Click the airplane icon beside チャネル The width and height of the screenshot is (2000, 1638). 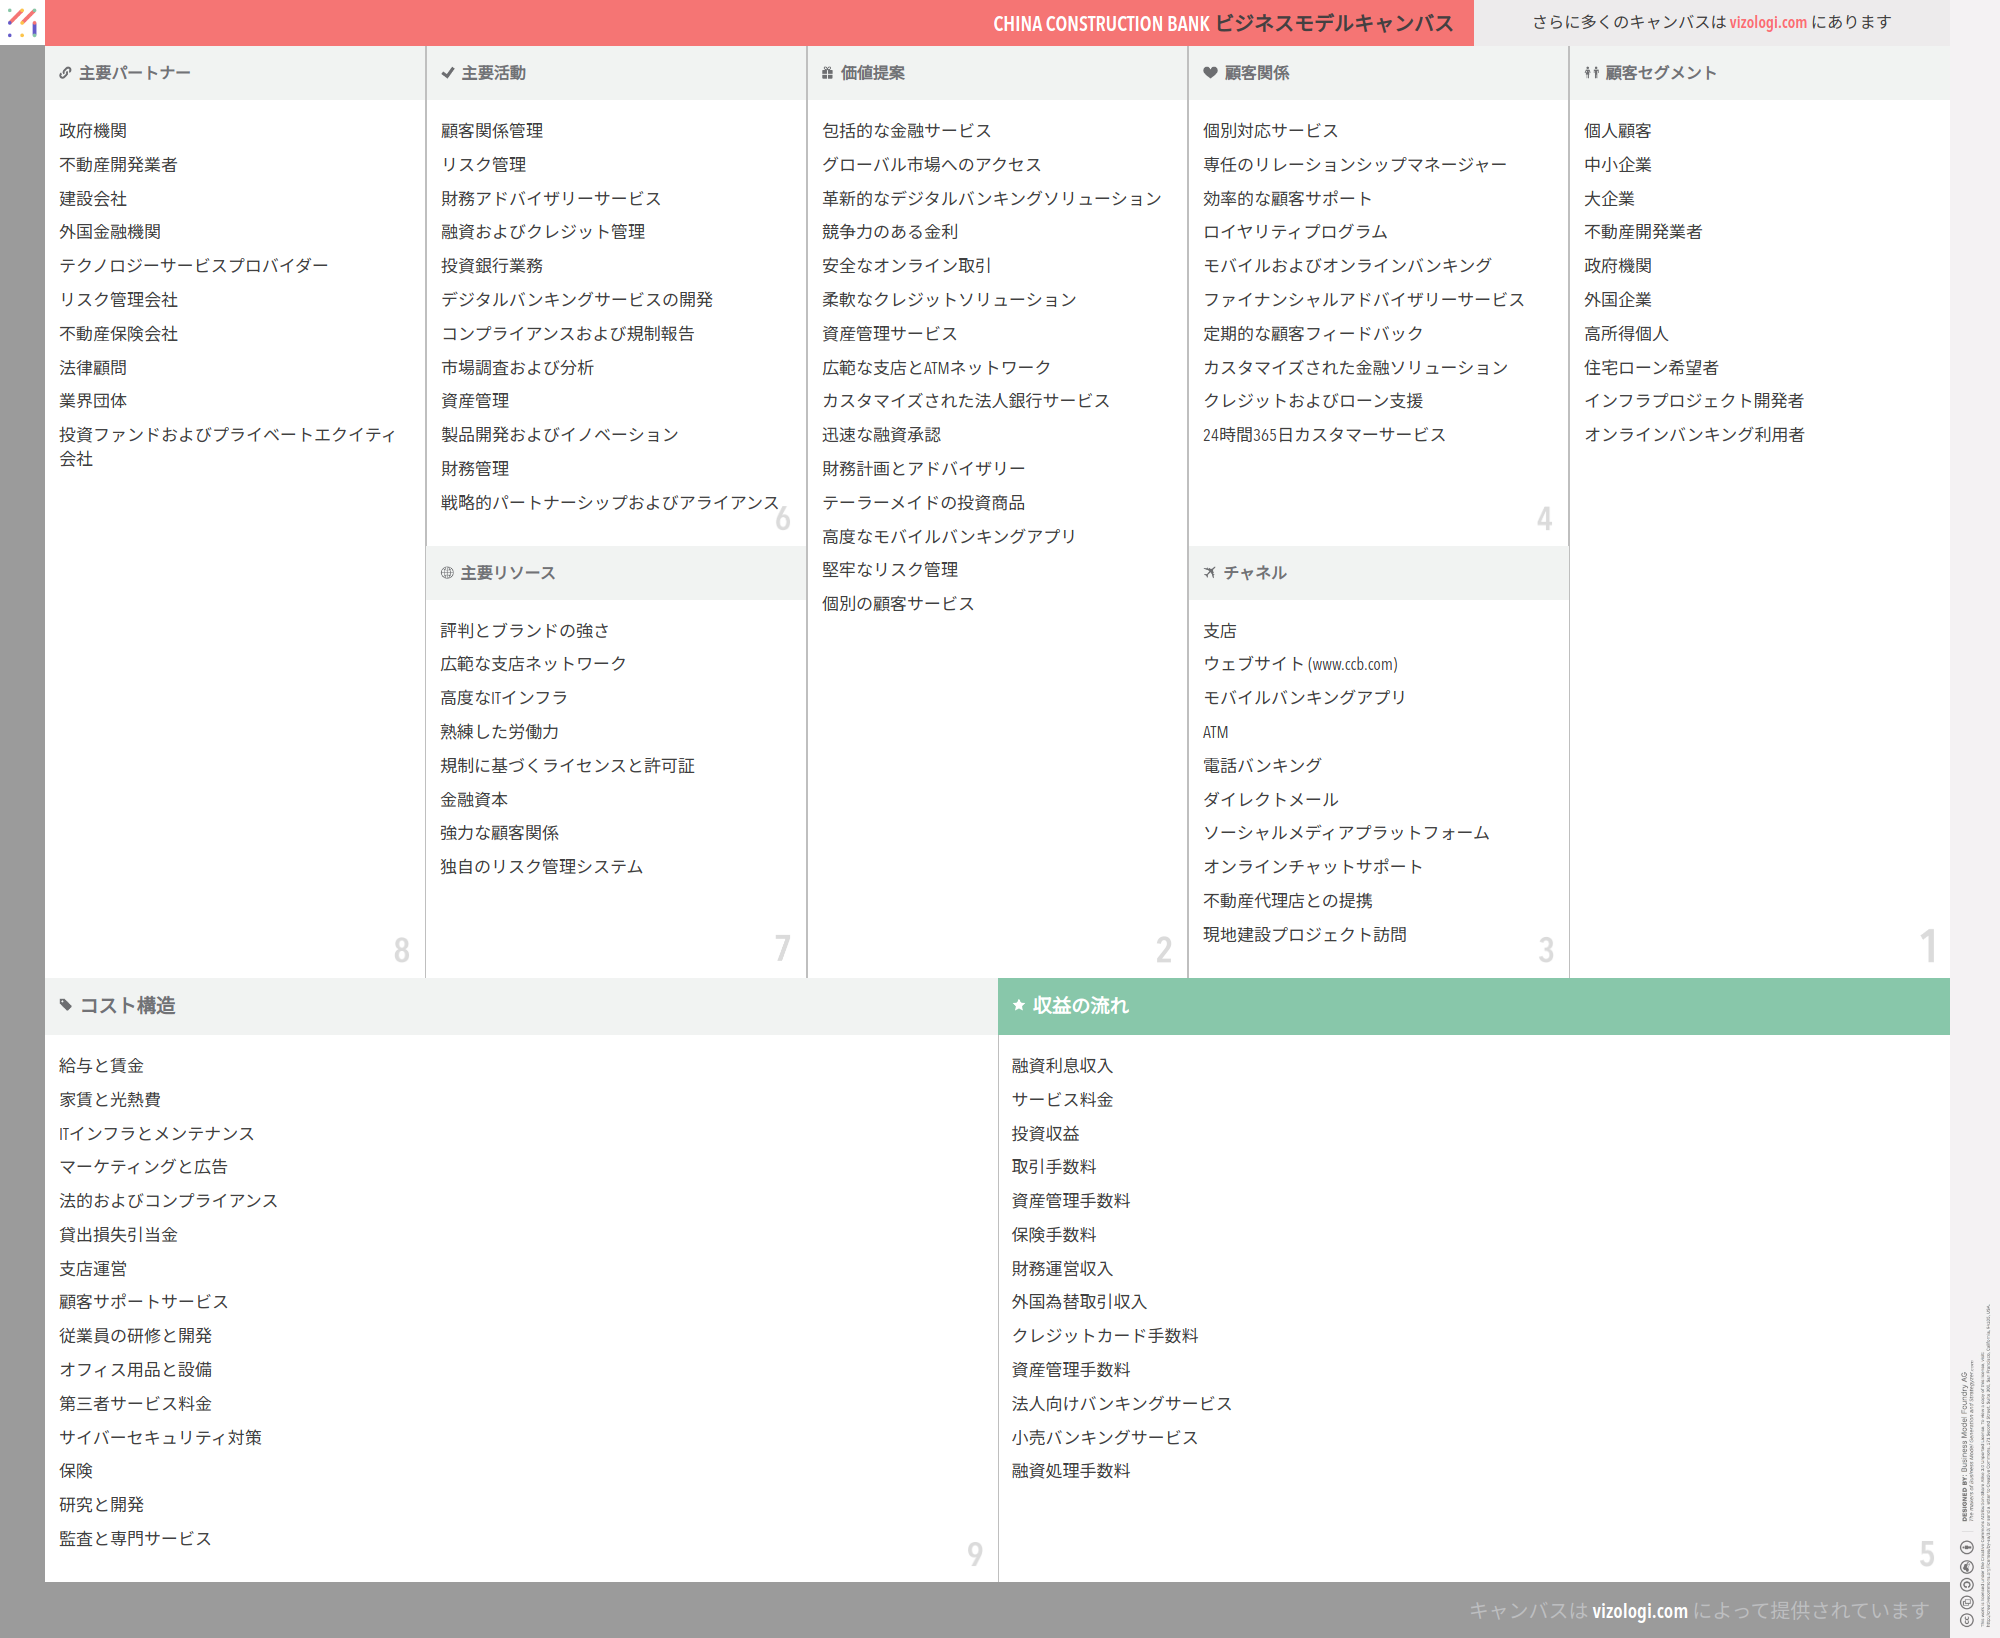click(x=1210, y=573)
